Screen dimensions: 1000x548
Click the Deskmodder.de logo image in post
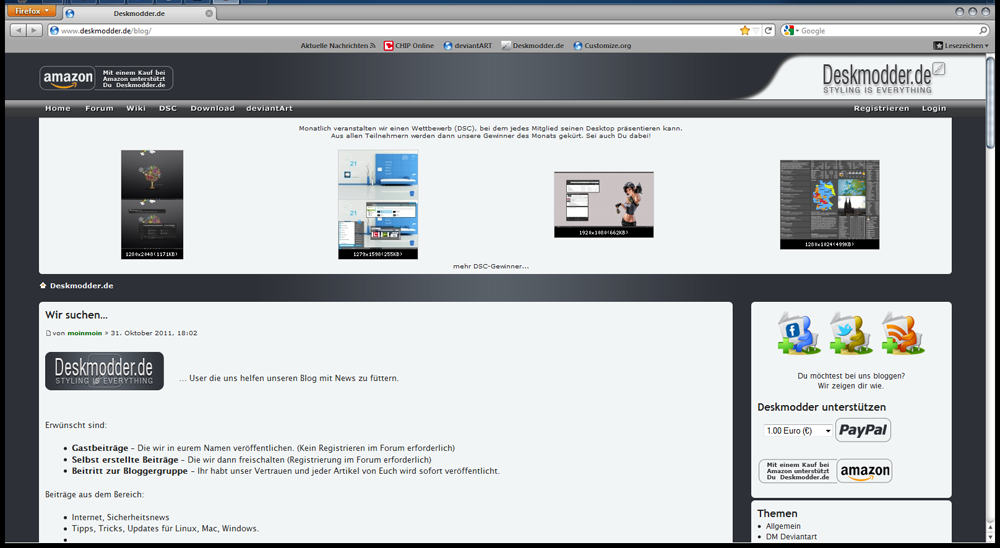tap(104, 371)
